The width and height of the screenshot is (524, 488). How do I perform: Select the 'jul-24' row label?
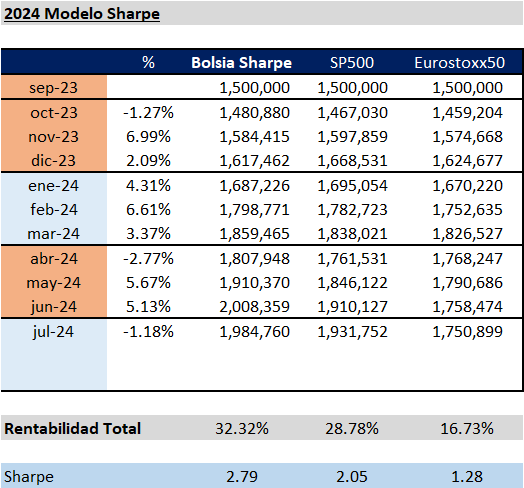(53, 332)
